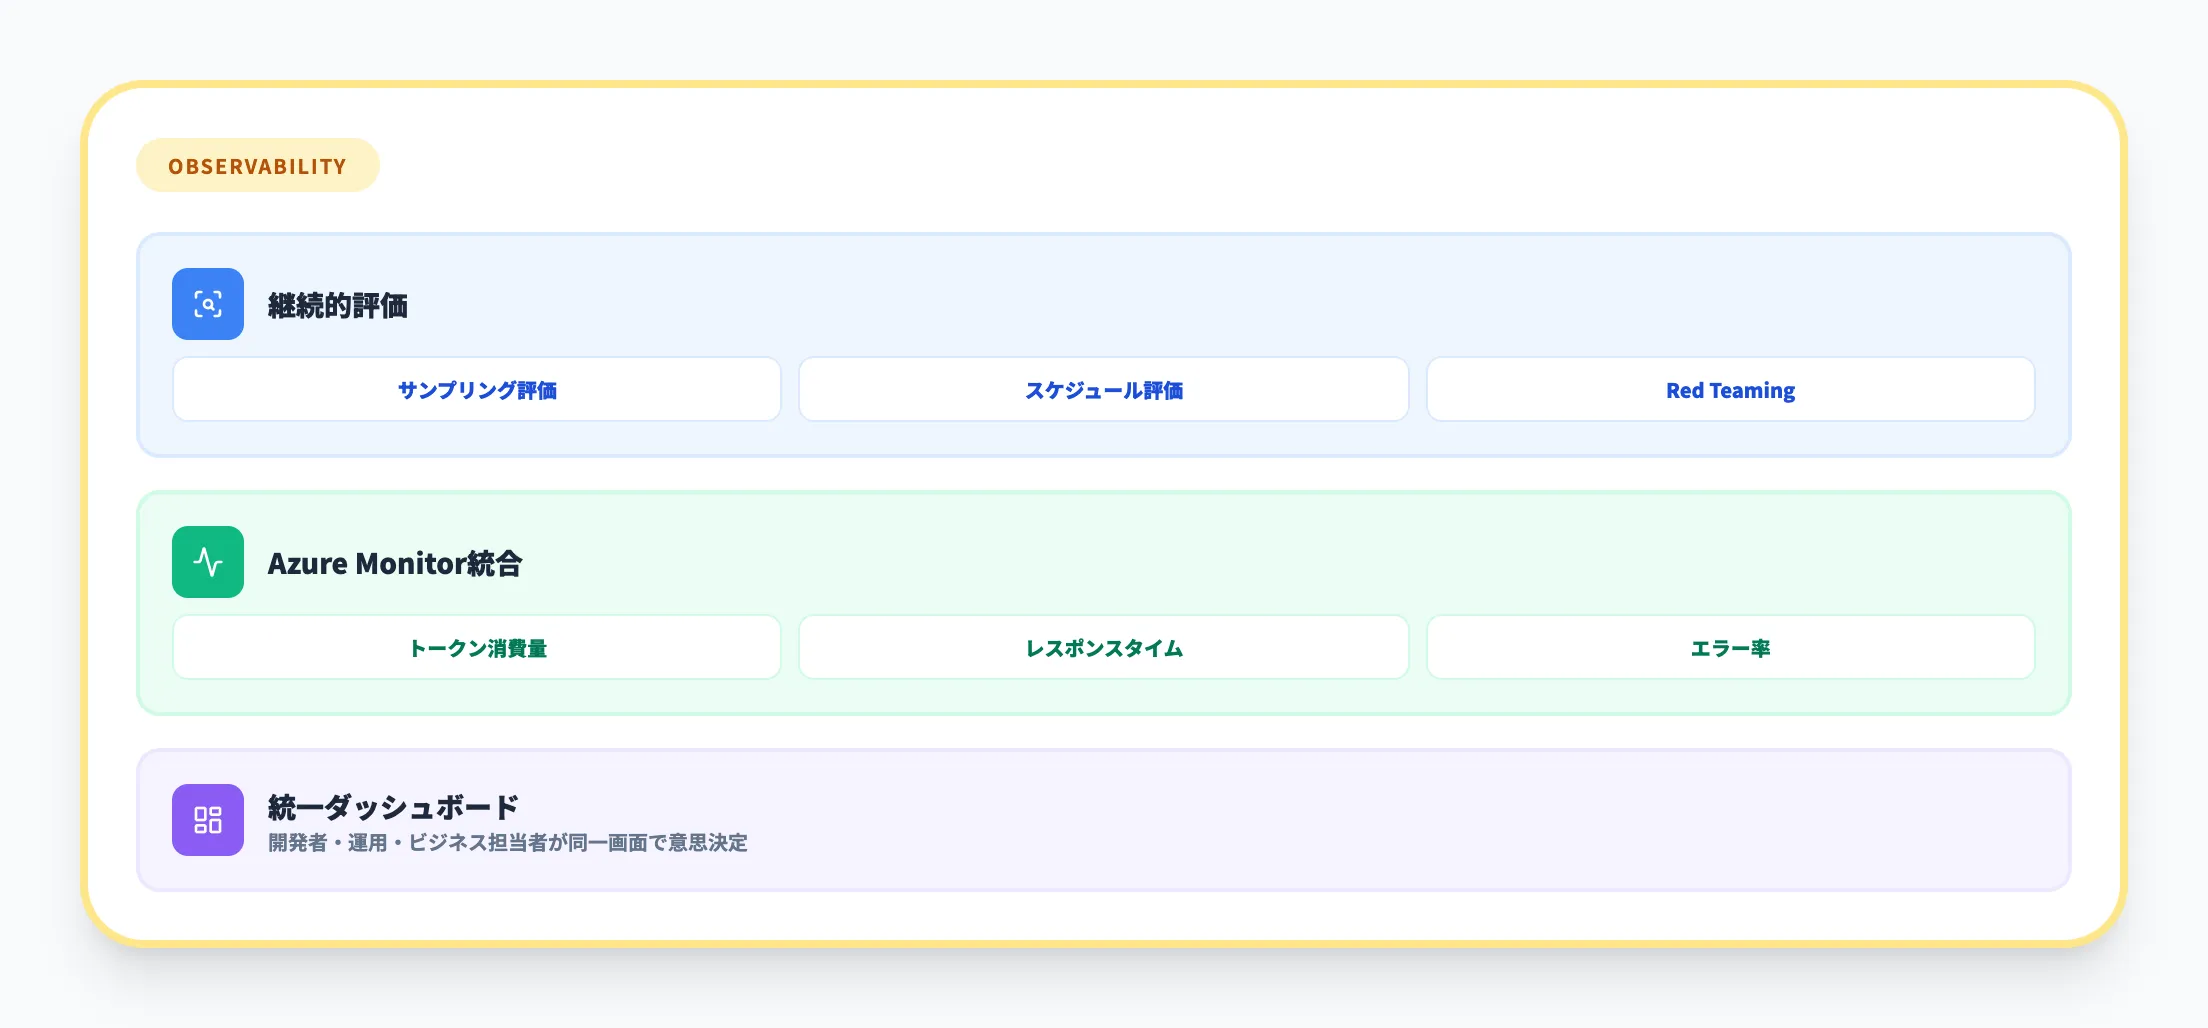Toggle the サンプリング評価 option

(x=477, y=390)
